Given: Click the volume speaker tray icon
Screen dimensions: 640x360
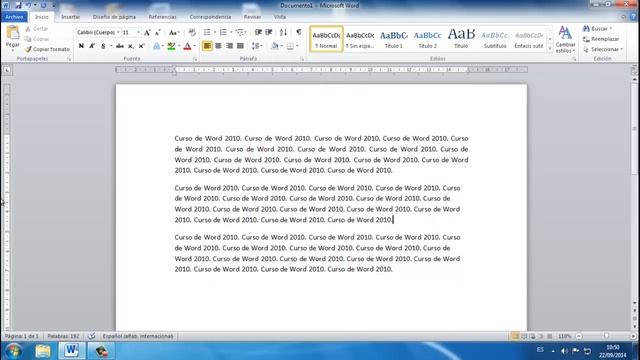Looking at the screenshot, I should point(564,351).
